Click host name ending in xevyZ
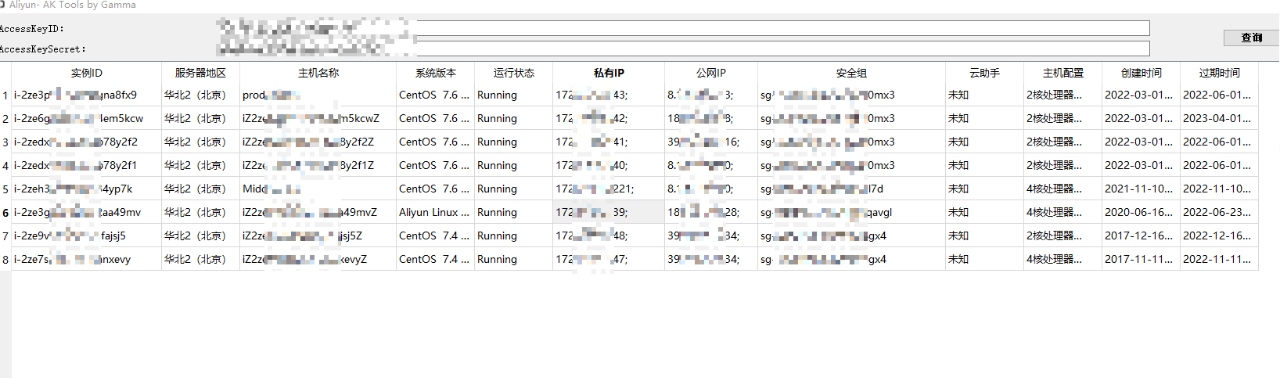 318,259
